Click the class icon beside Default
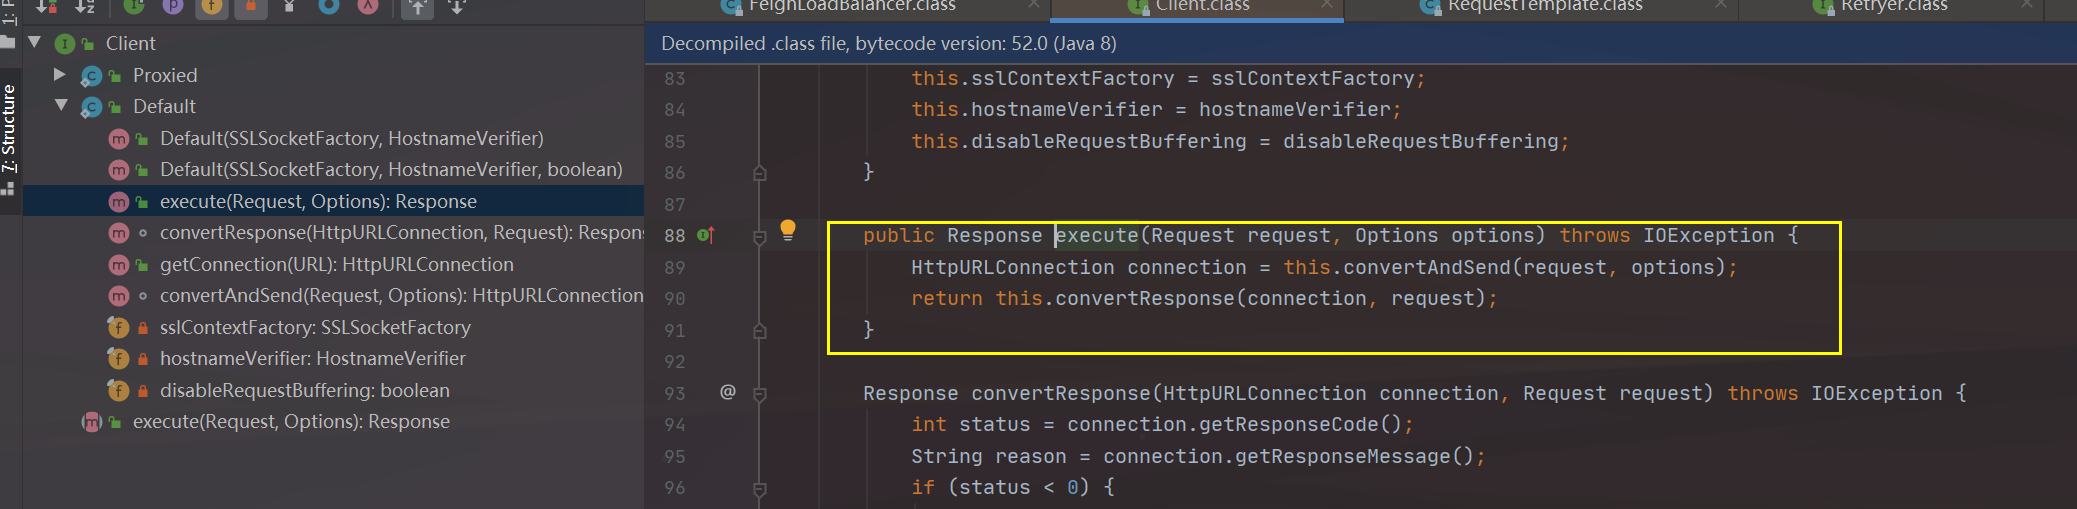 [x=91, y=107]
